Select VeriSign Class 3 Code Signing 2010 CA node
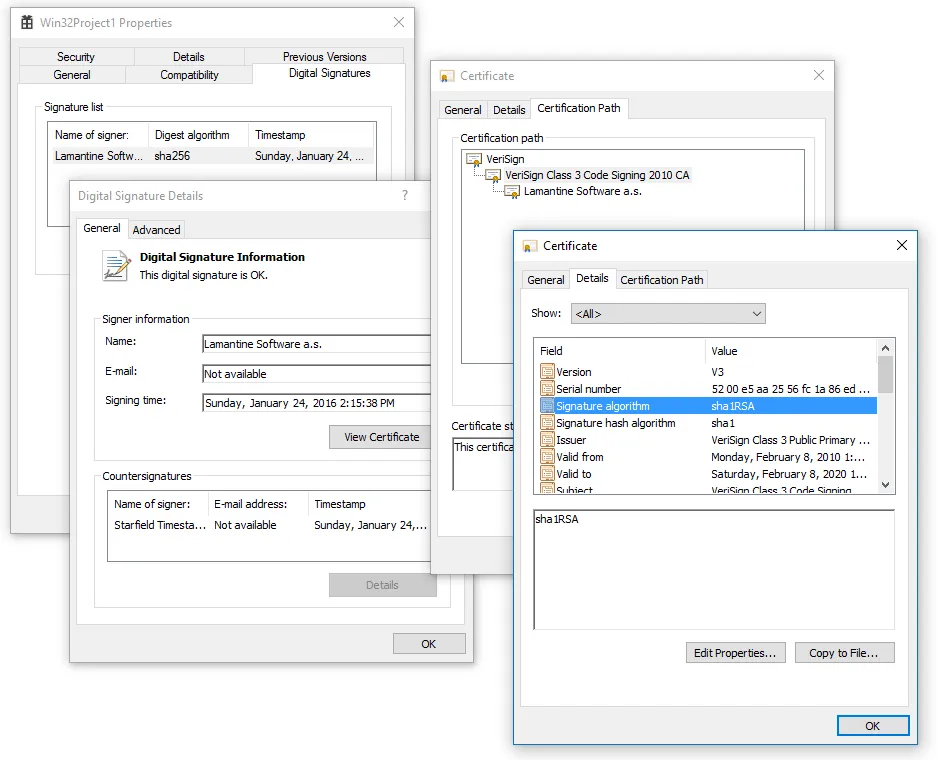Screen dimensions: 937x760 (597, 175)
